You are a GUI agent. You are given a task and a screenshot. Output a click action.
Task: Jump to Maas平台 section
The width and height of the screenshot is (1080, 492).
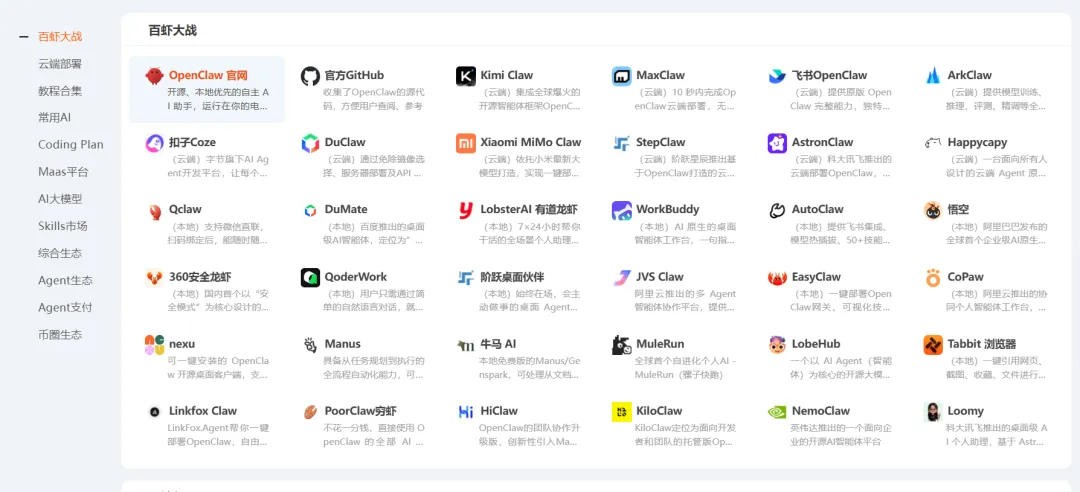63,172
